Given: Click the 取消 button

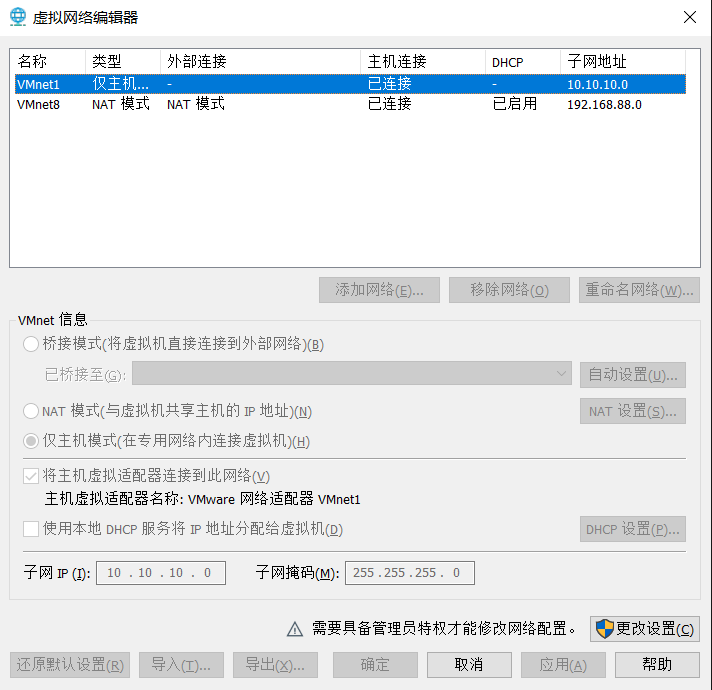Looking at the screenshot, I should point(469,665).
